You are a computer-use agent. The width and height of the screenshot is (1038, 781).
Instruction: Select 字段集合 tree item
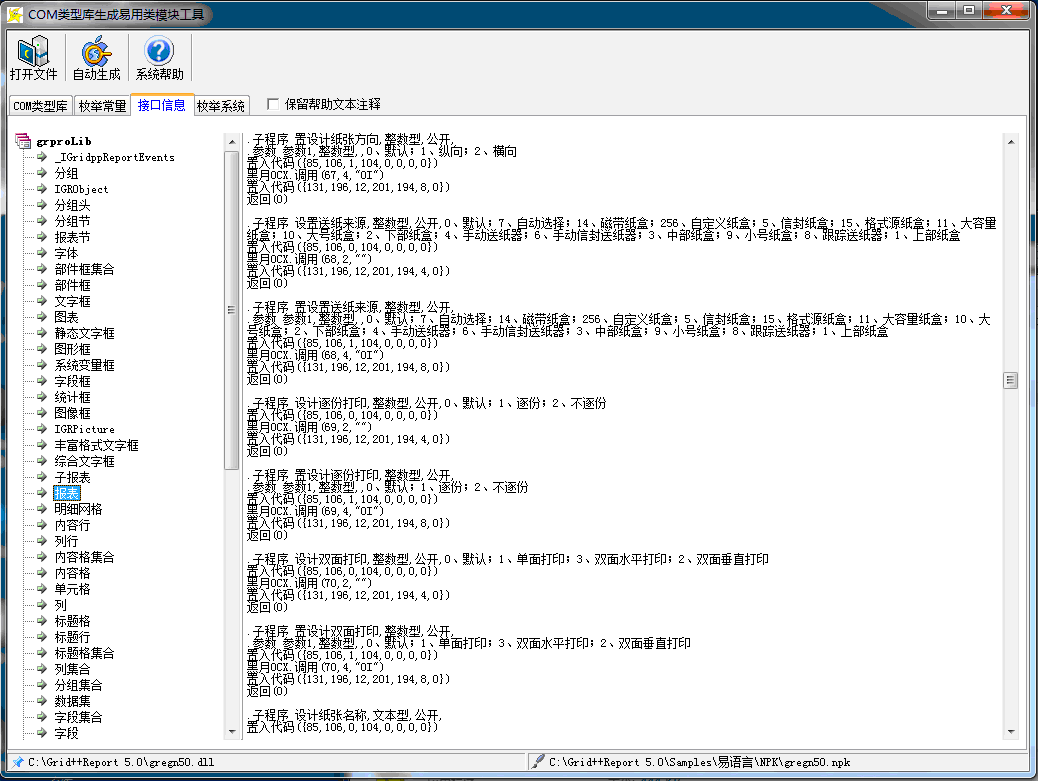point(78,717)
